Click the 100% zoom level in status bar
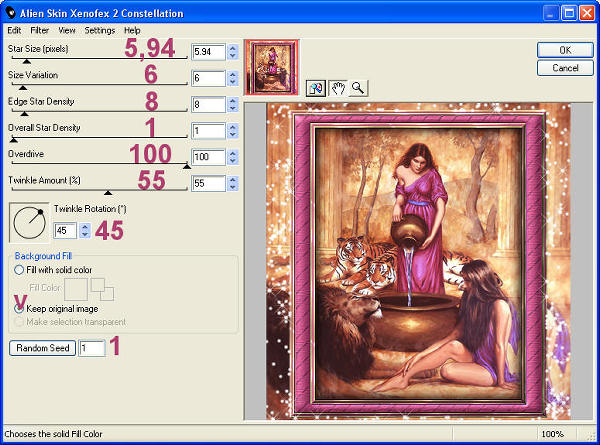 tap(552, 434)
